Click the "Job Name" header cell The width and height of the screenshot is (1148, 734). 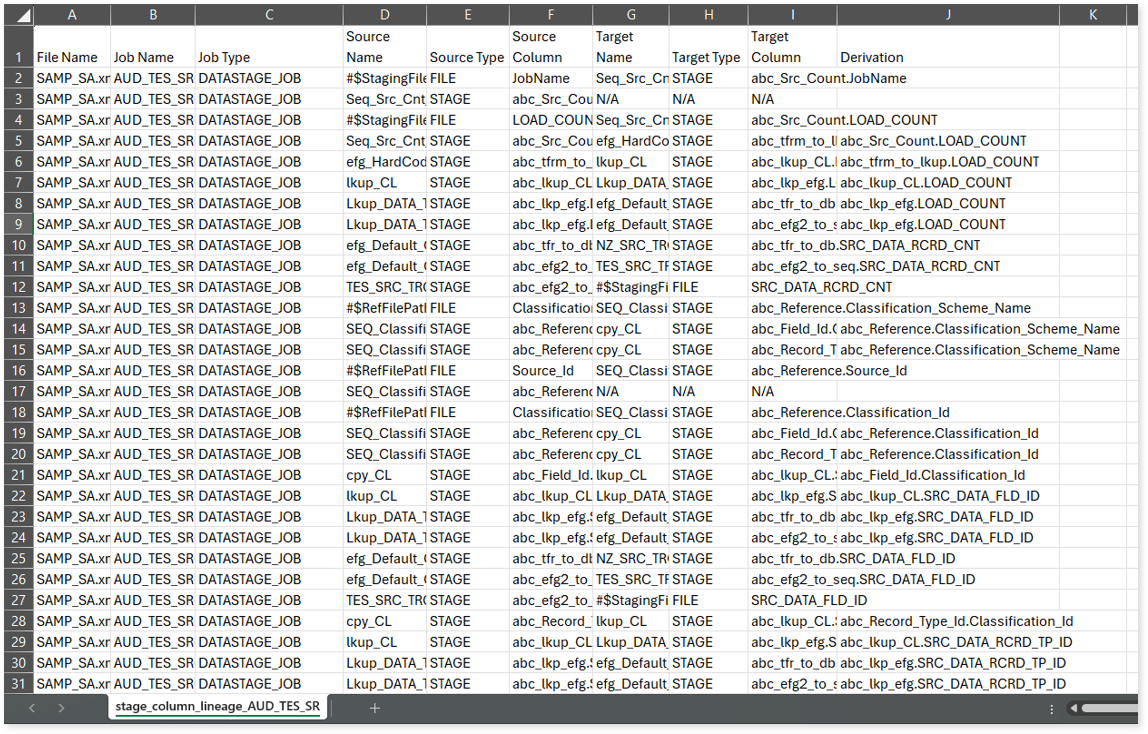[x=153, y=47]
